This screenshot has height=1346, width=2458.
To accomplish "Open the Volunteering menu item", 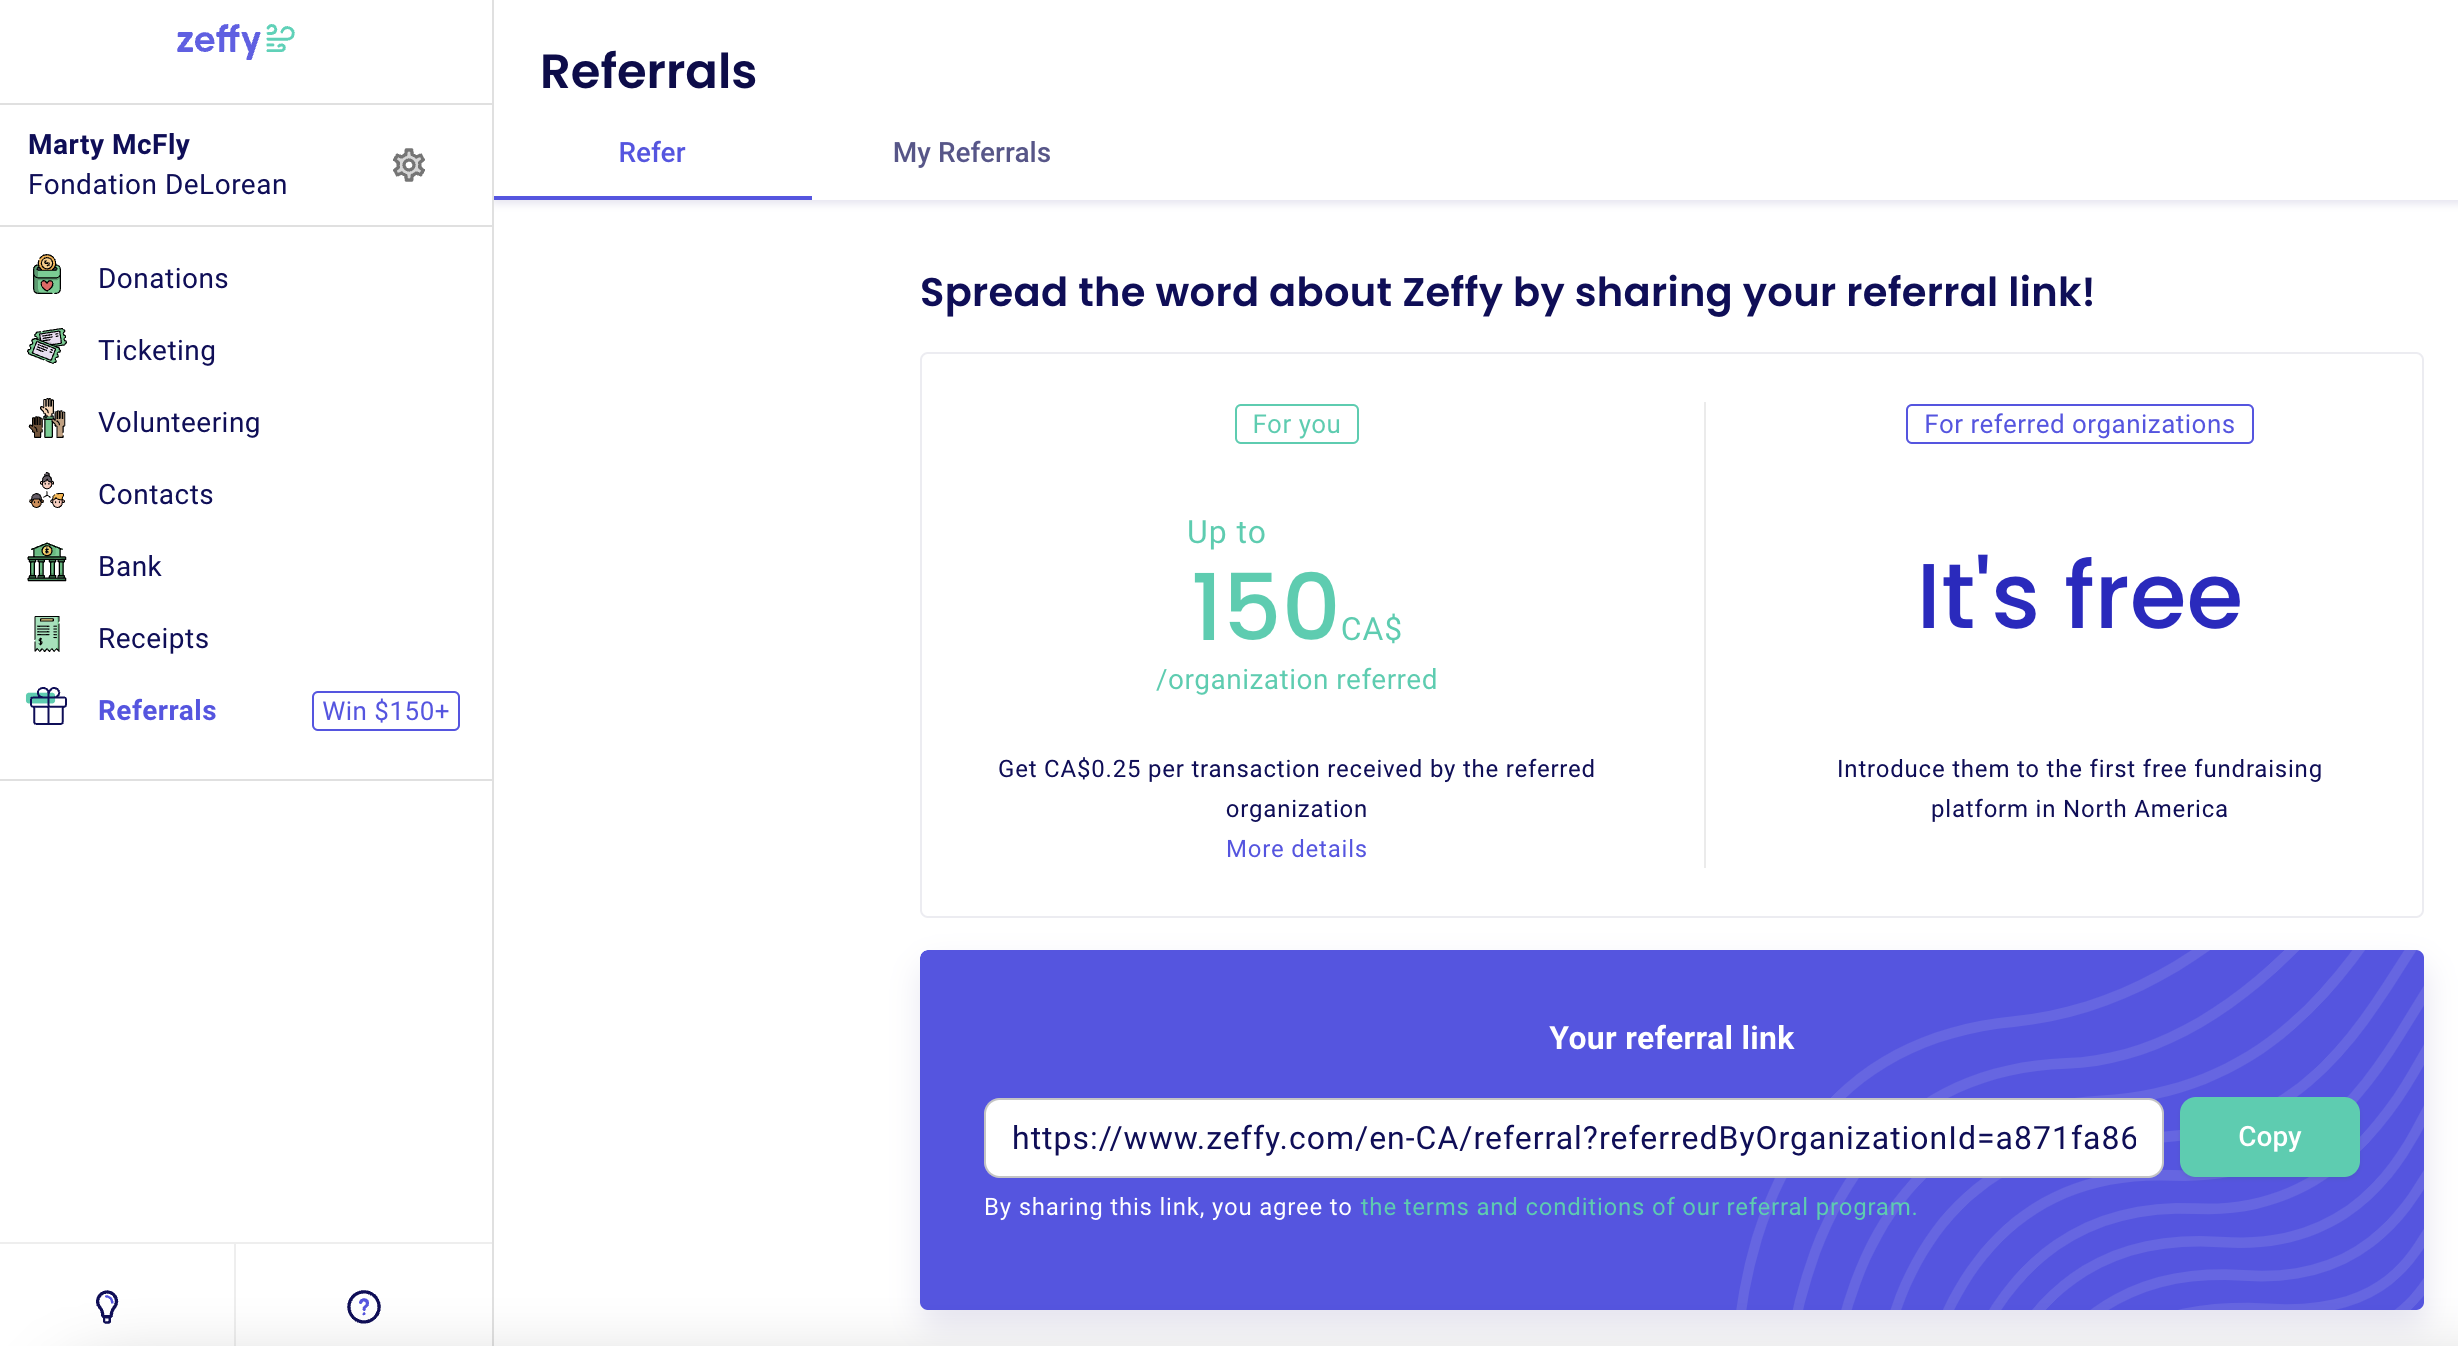I will (179, 423).
